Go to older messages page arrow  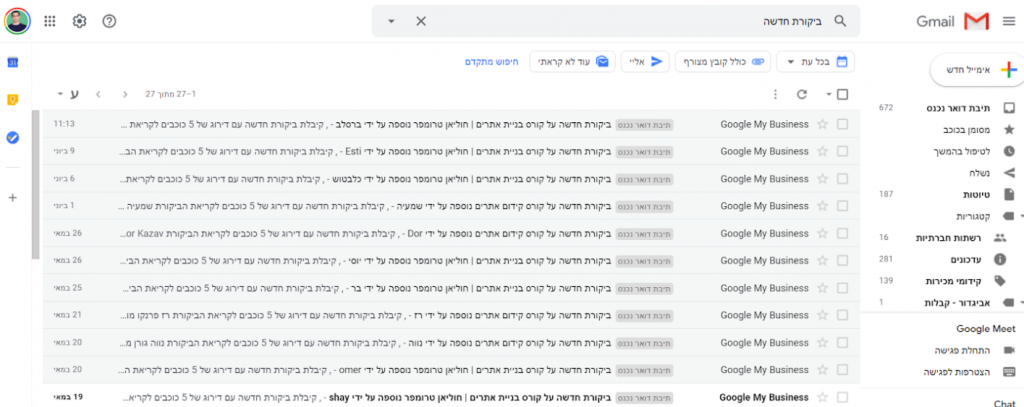(x=98, y=94)
